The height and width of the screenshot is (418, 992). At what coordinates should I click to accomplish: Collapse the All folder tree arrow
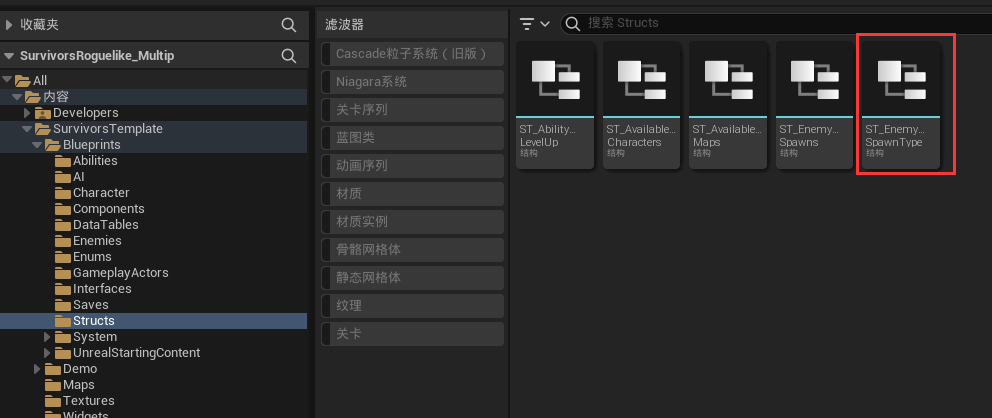tap(8, 80)
